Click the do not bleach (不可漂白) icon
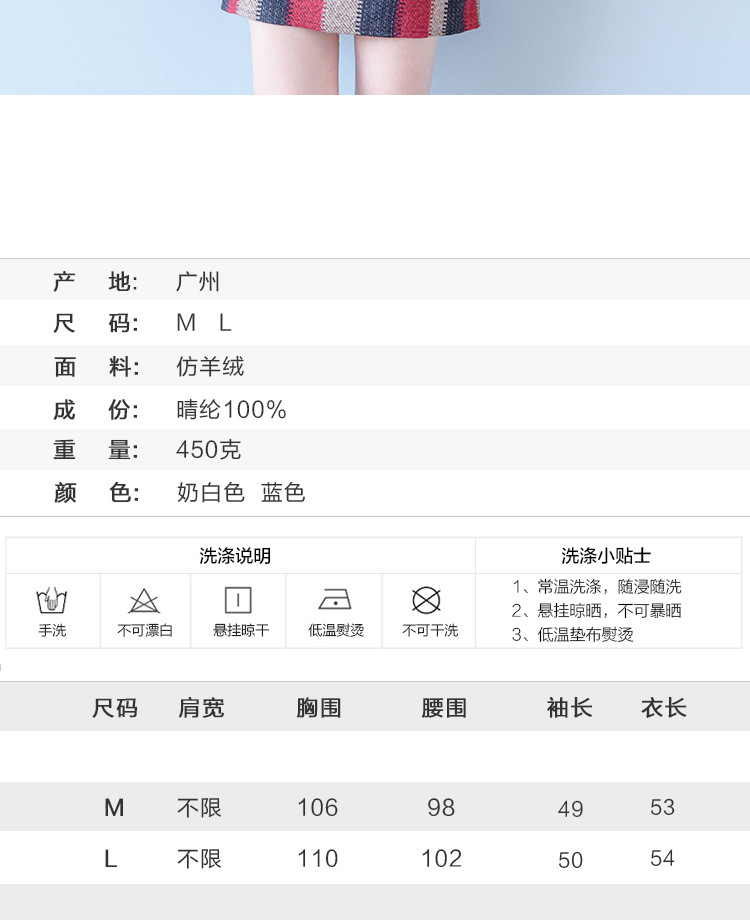750x920 pixels. pos(144,601)
